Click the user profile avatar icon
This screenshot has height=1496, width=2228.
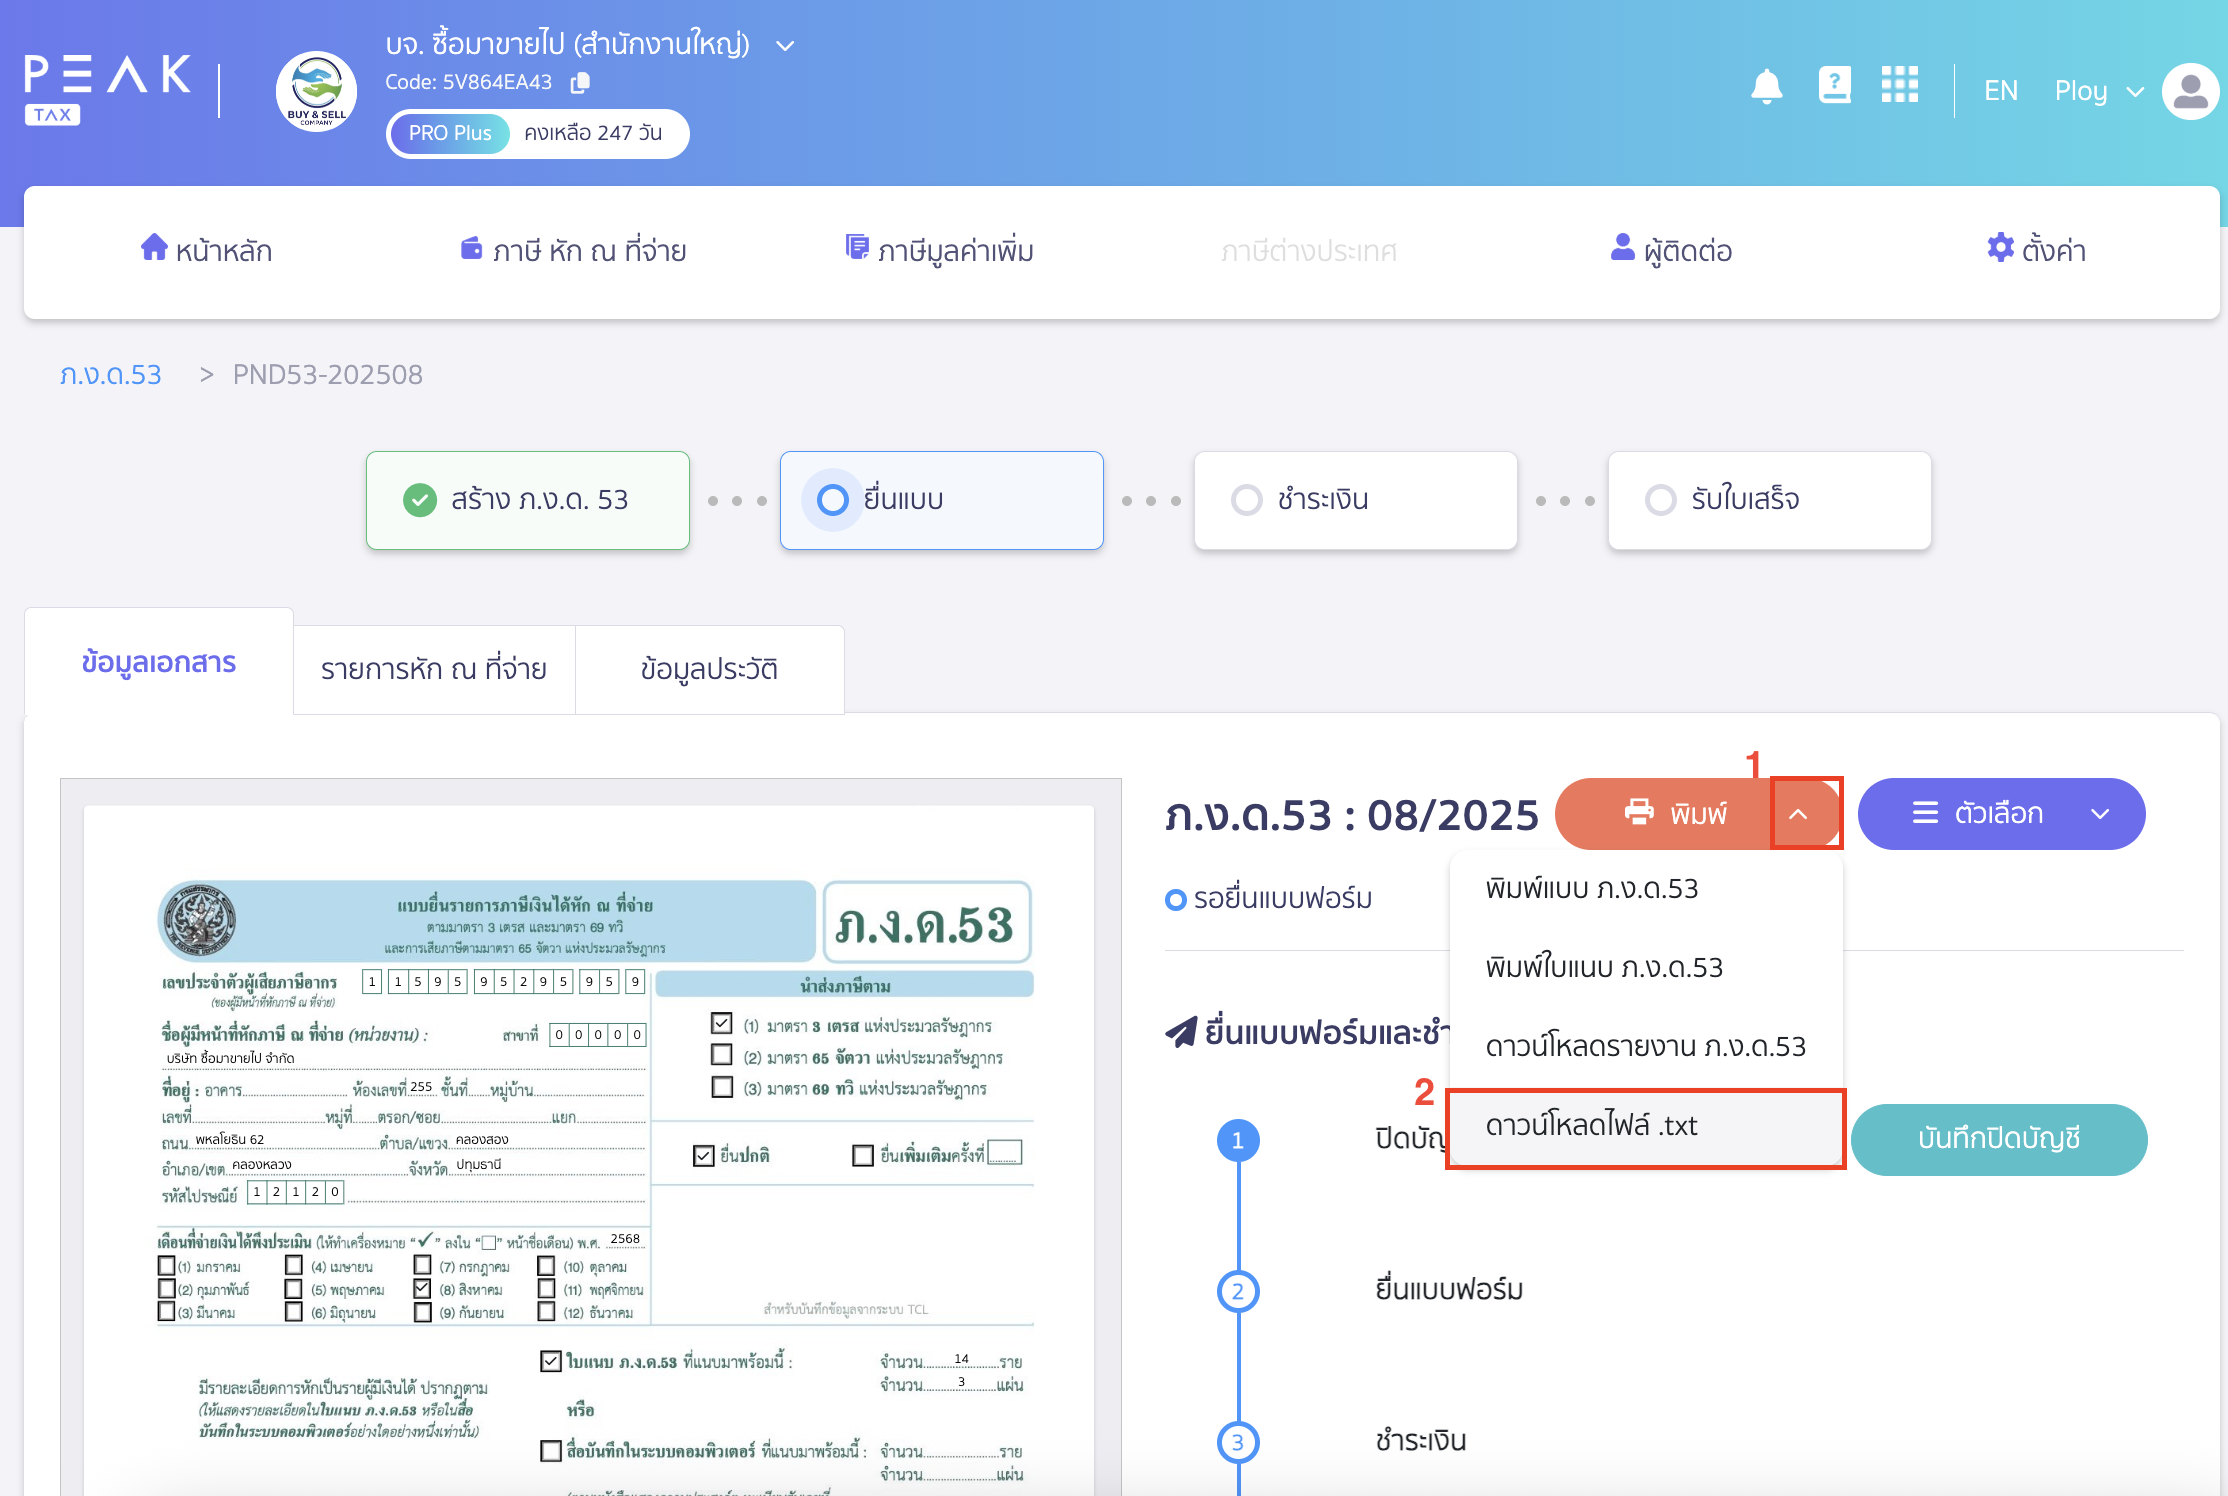pyautogui.click(x=2190, y=91)
